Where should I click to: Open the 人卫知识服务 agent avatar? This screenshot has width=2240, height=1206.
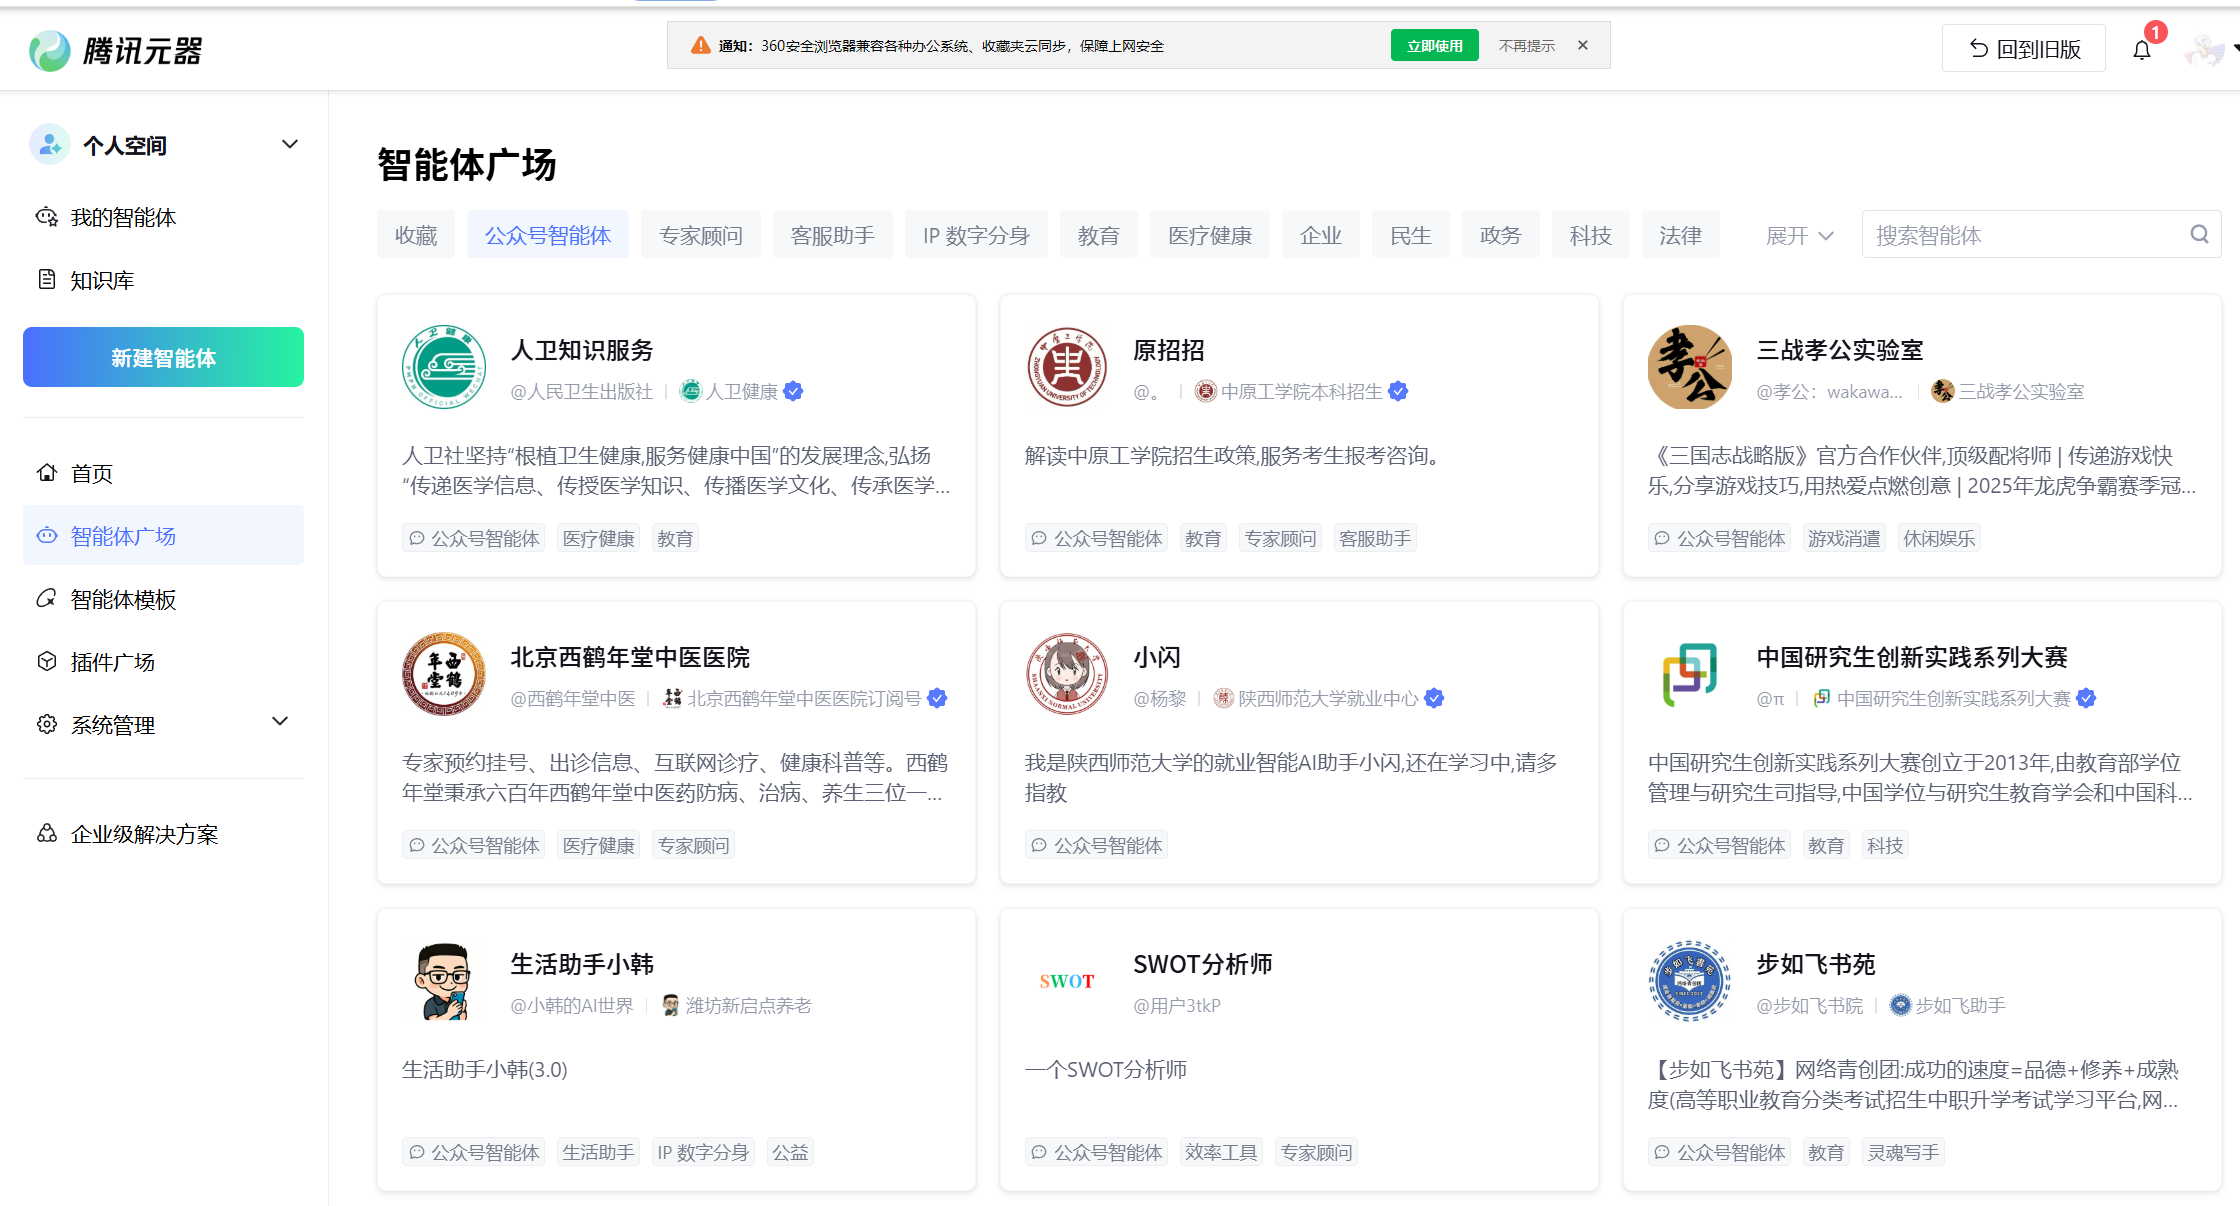(x=444, y=367)
